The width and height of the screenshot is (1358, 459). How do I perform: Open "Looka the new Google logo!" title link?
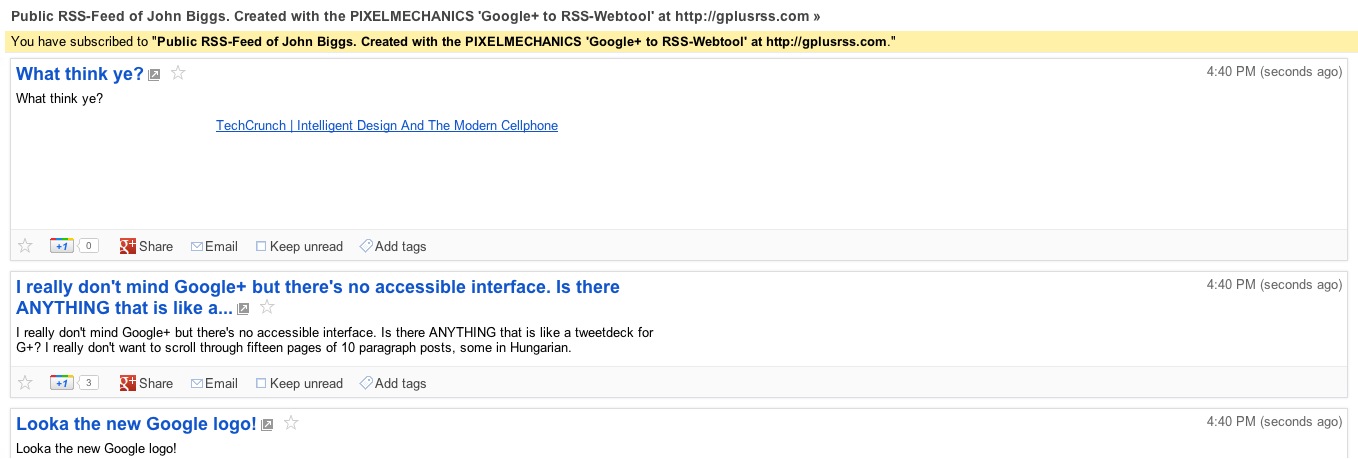[136, 424]
